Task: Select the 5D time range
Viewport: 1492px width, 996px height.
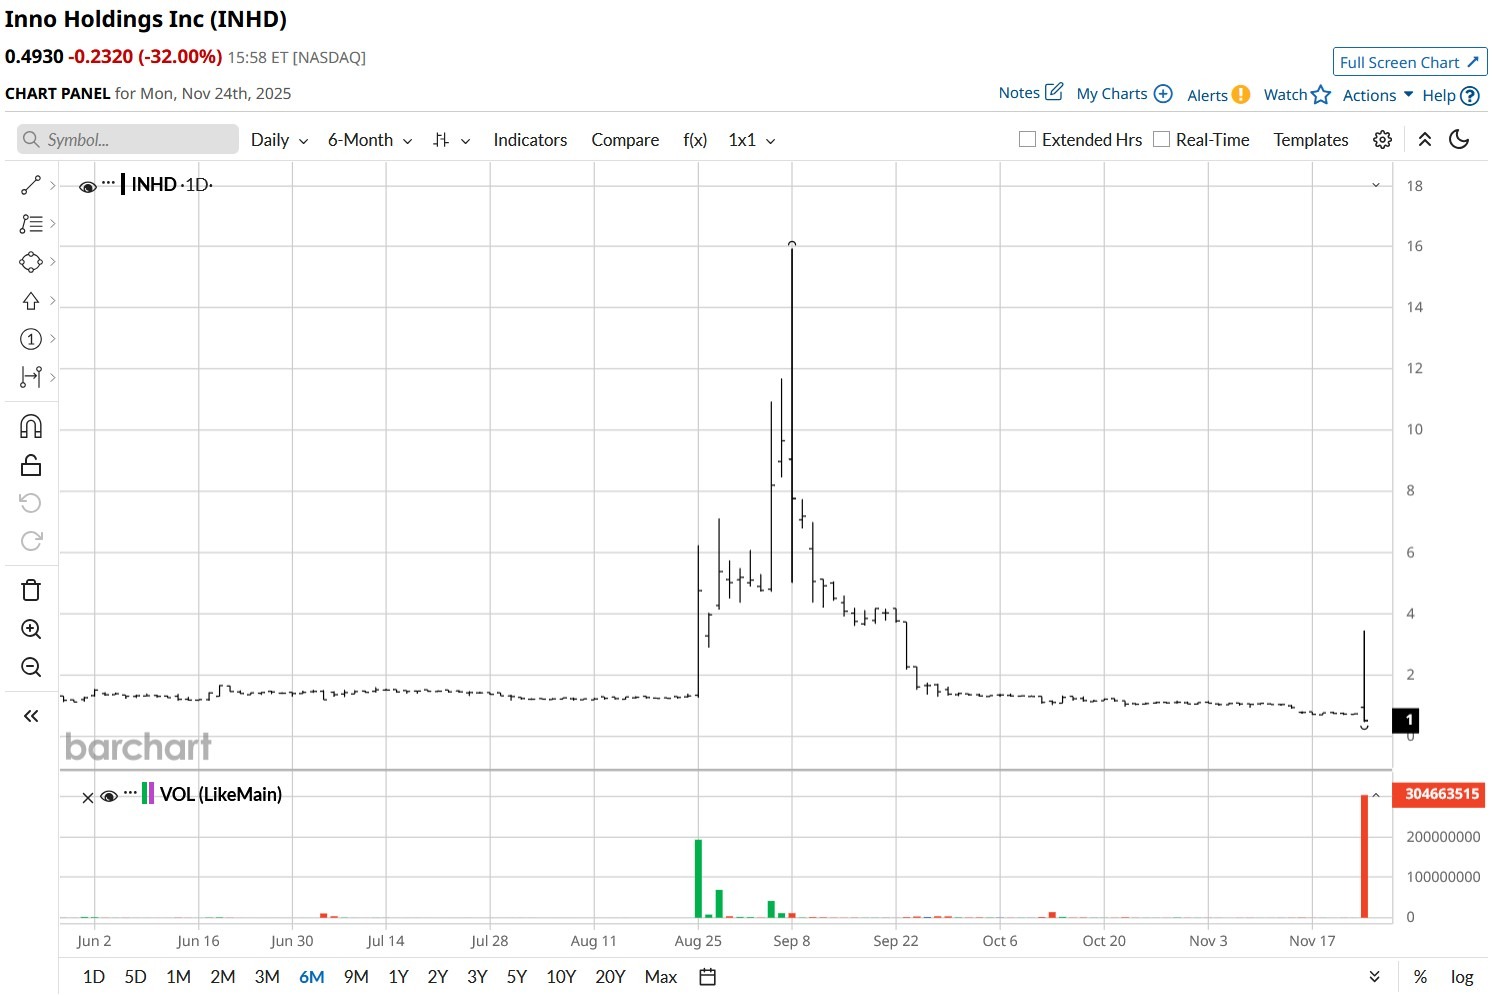Action: pos(135,977)
